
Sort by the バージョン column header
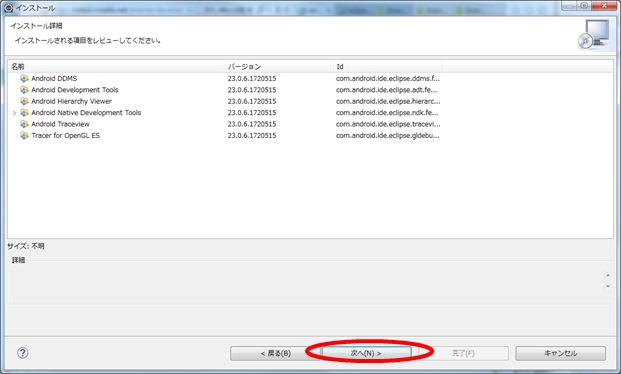[x=279, y=66]
